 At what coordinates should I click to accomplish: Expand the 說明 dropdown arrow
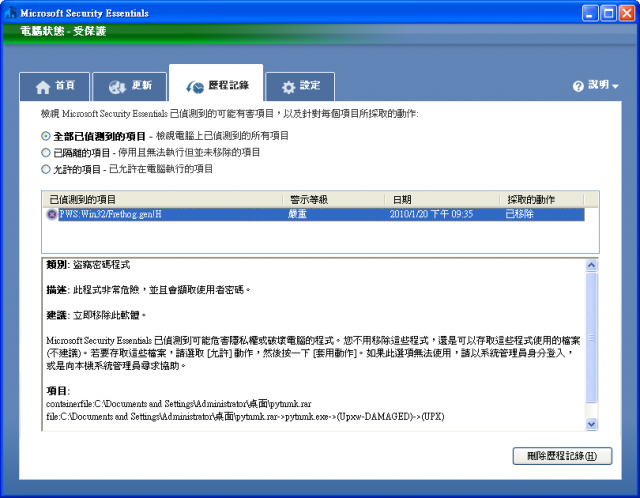coord(616,86)
